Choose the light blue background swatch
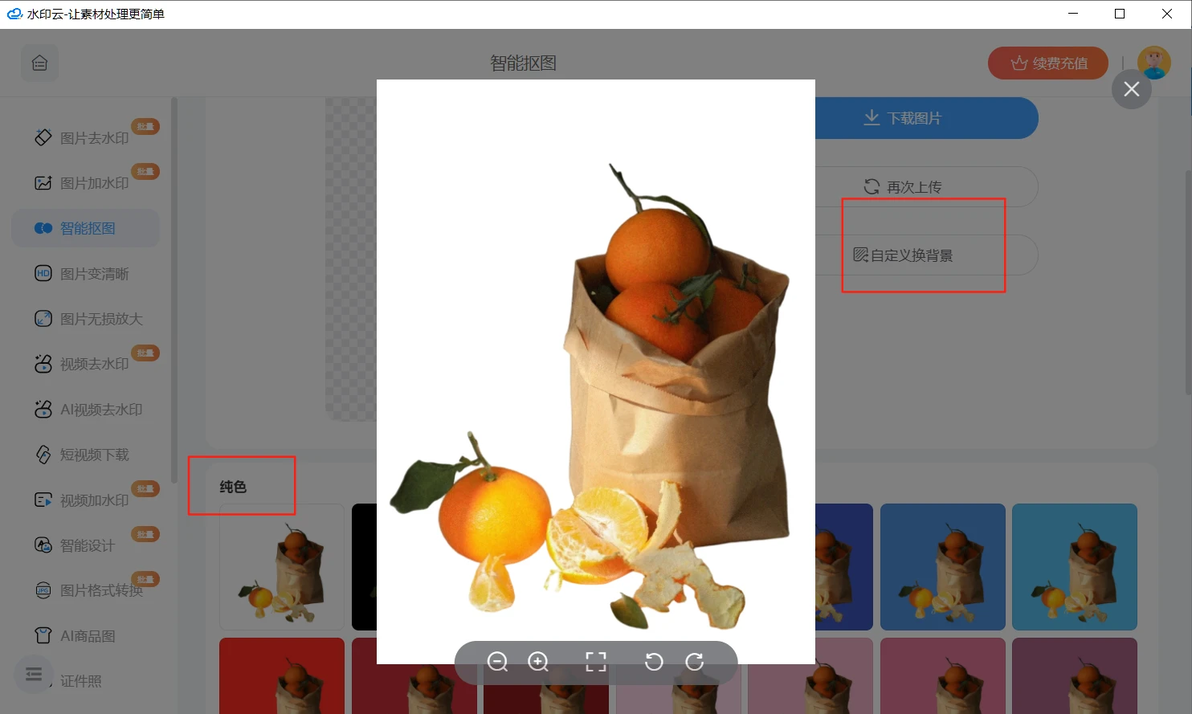 1074,566
